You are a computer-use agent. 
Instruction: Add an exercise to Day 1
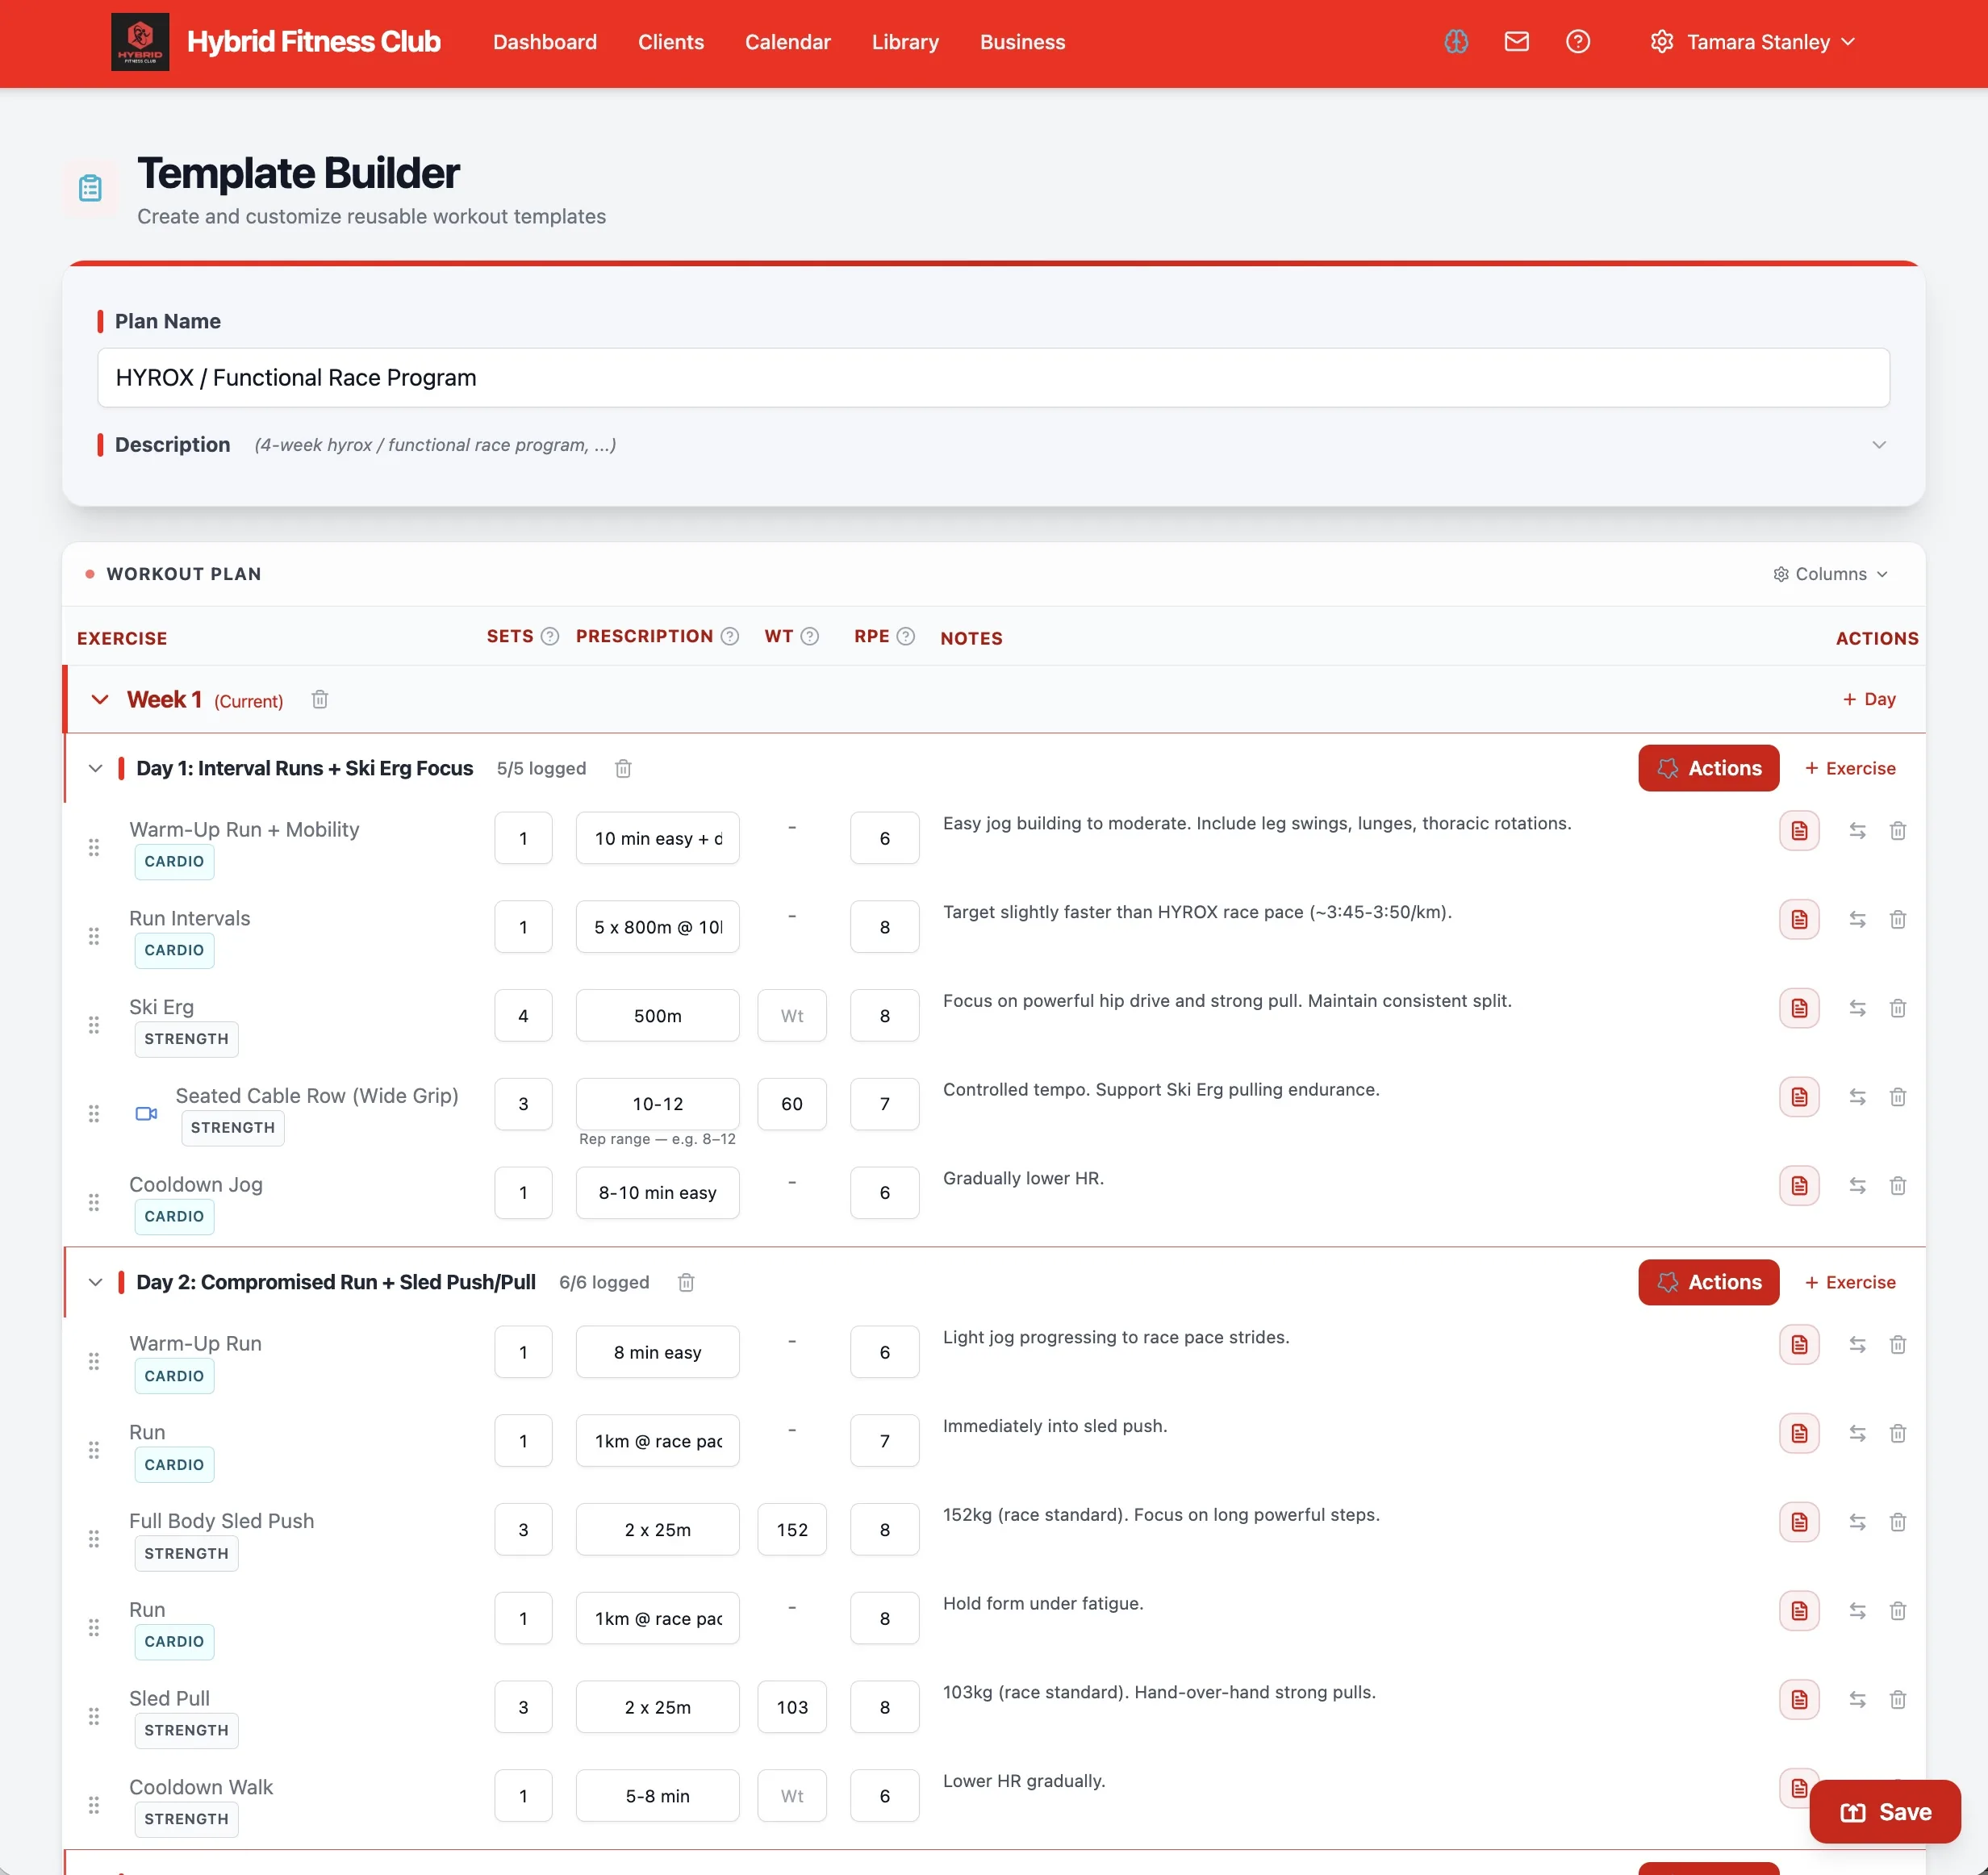pos(1849,768)
